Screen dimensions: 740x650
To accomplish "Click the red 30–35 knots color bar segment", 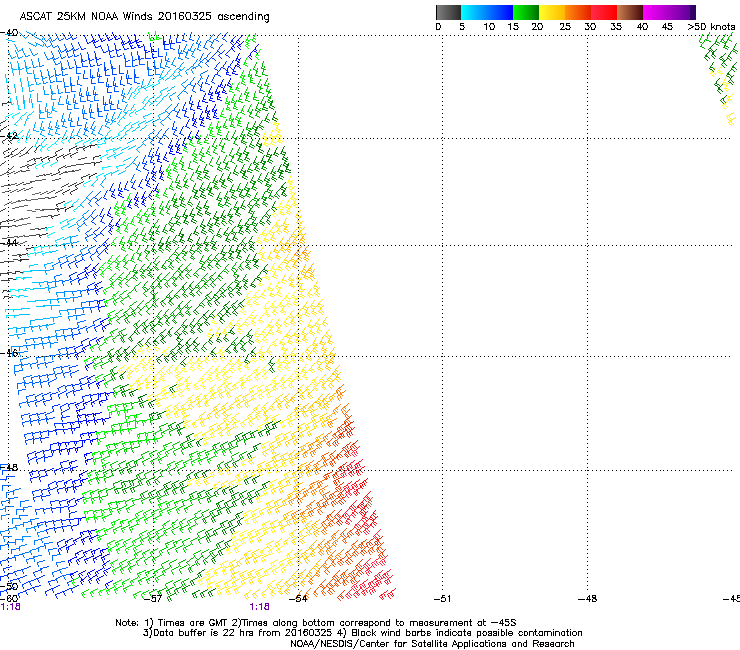I will click(604, 12).
